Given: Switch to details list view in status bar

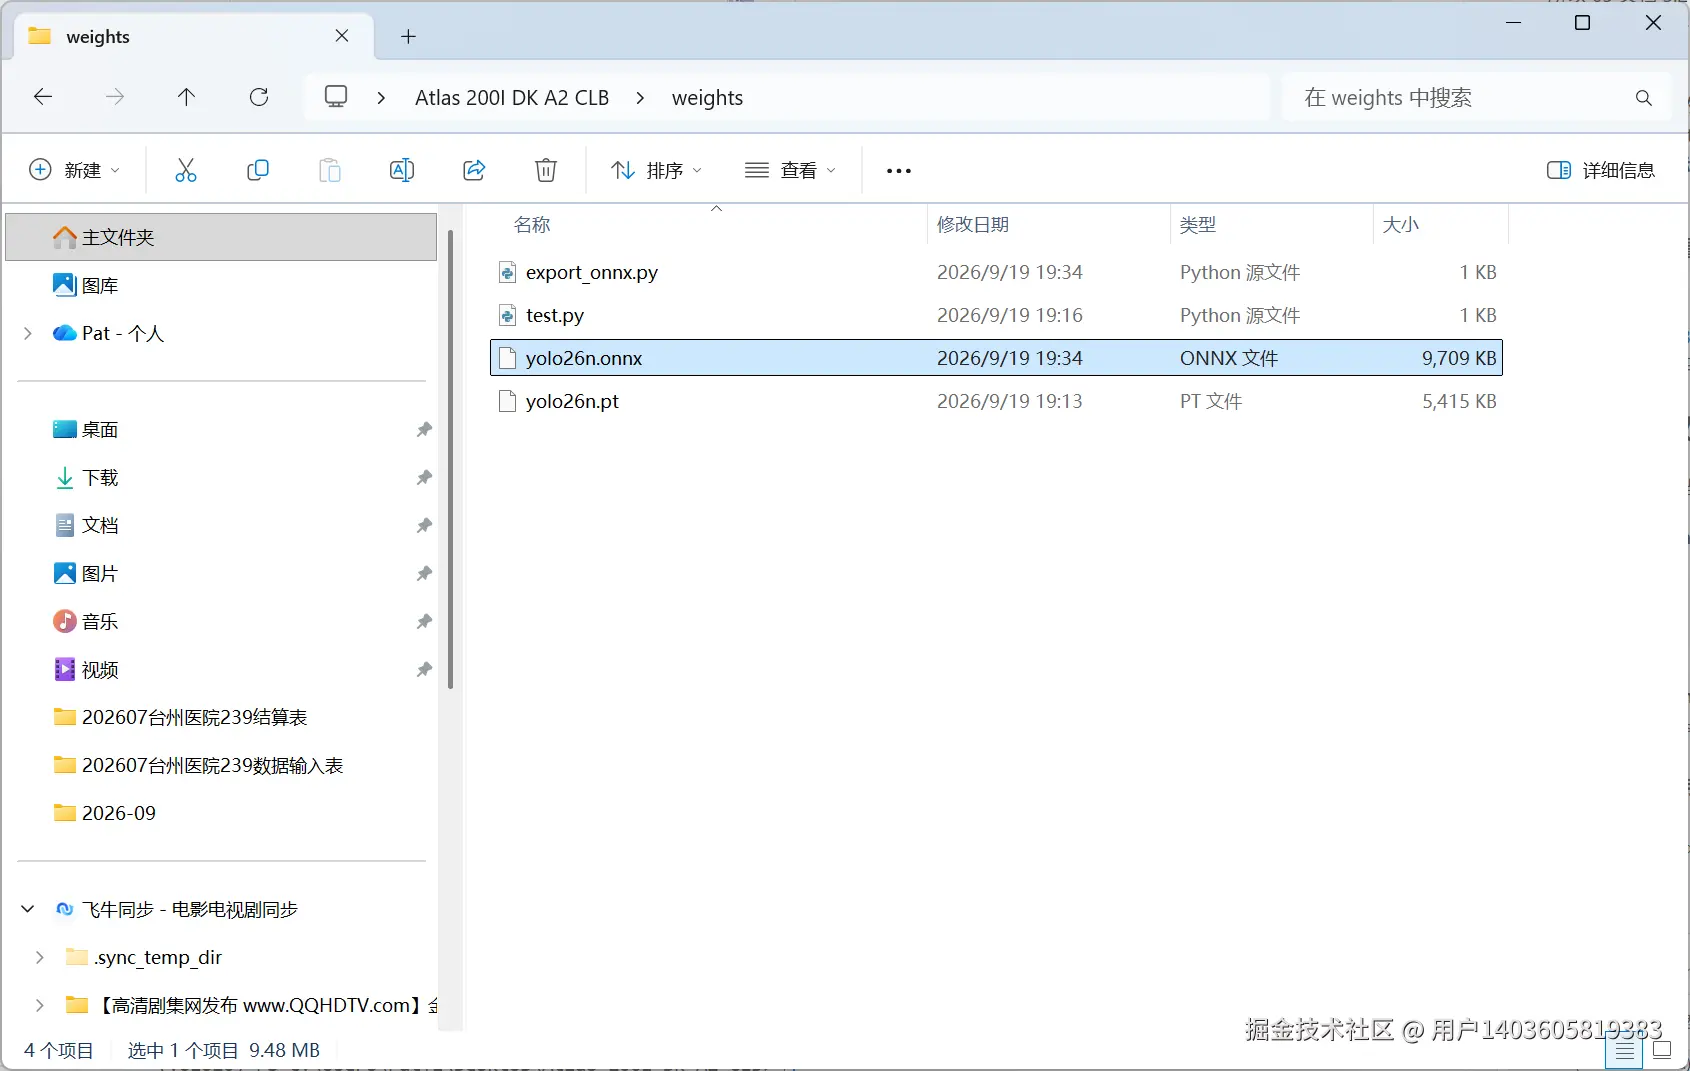Looking at the screenshot, I should [x=1625, y=1051].
